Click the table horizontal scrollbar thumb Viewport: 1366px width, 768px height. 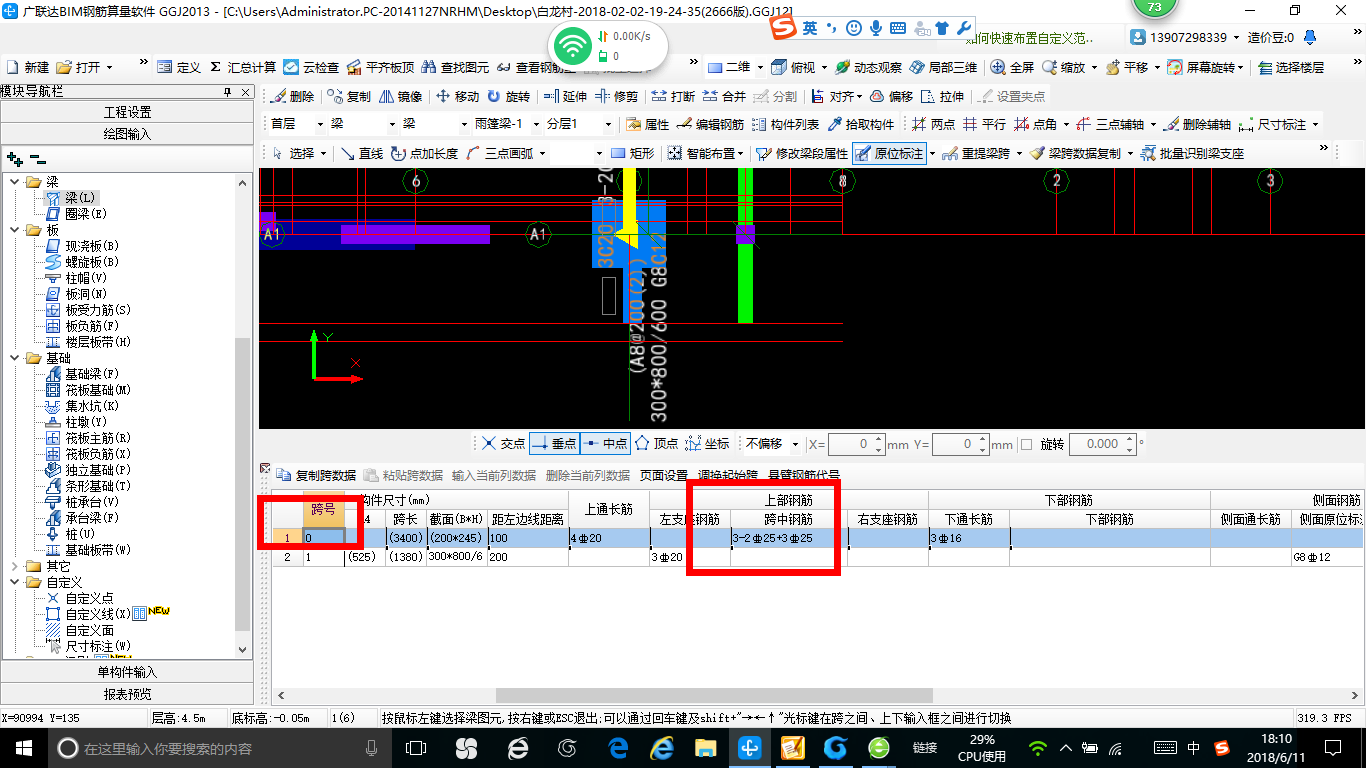pos(714,695)
